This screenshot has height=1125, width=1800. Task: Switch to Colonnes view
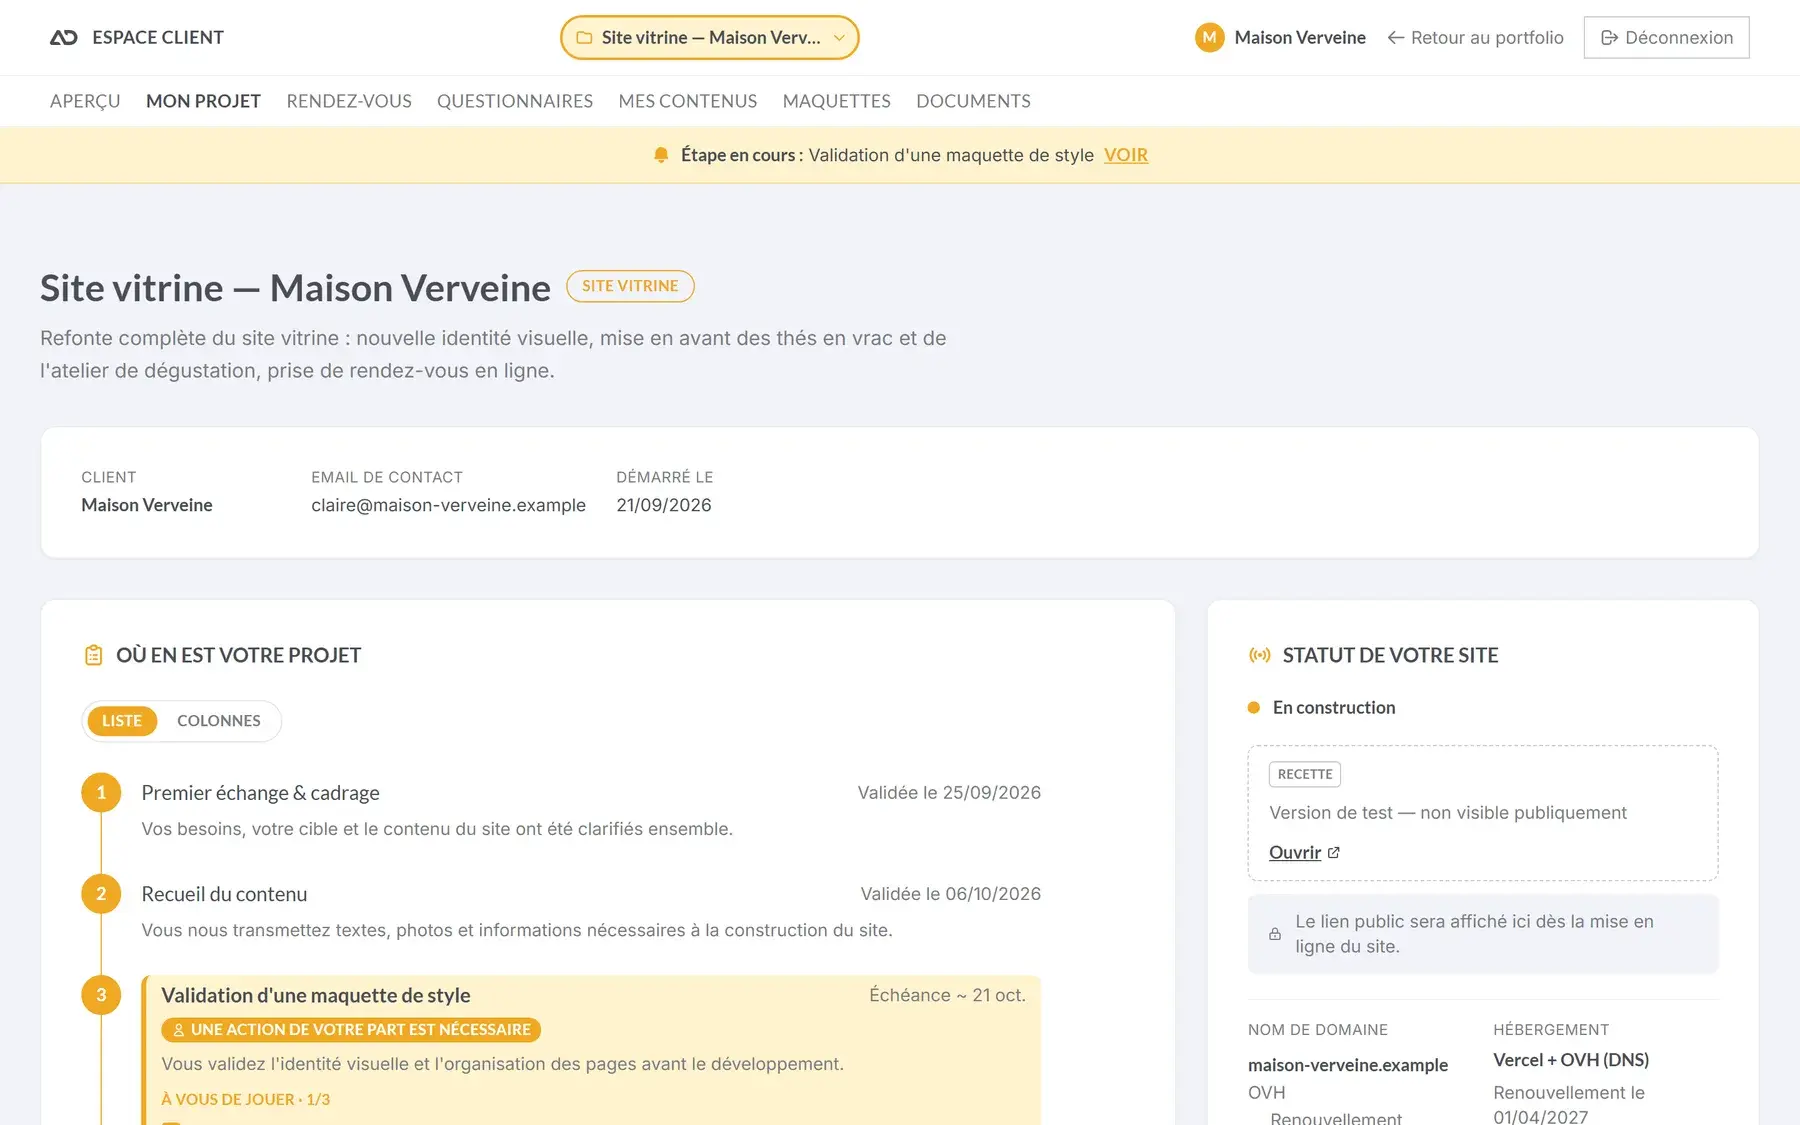click(219, 721)
